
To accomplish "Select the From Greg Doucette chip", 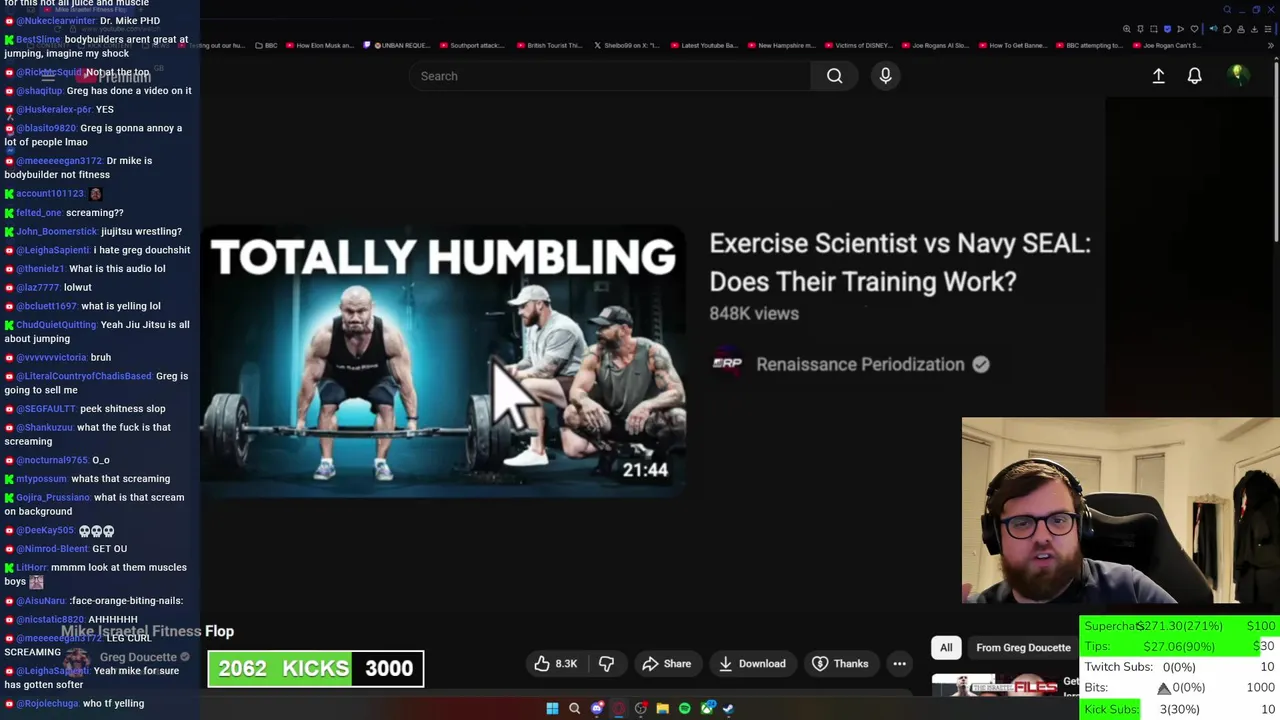I will pos(1023,647).
